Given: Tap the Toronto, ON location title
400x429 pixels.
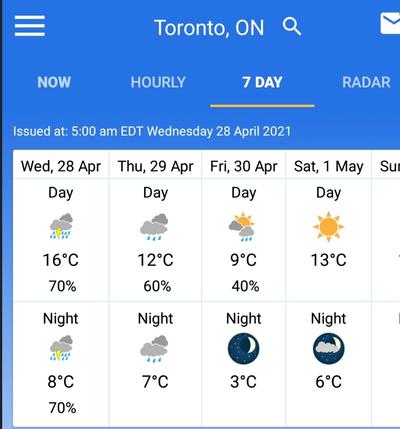Looking at the screenshot, I should pos(209,28).
